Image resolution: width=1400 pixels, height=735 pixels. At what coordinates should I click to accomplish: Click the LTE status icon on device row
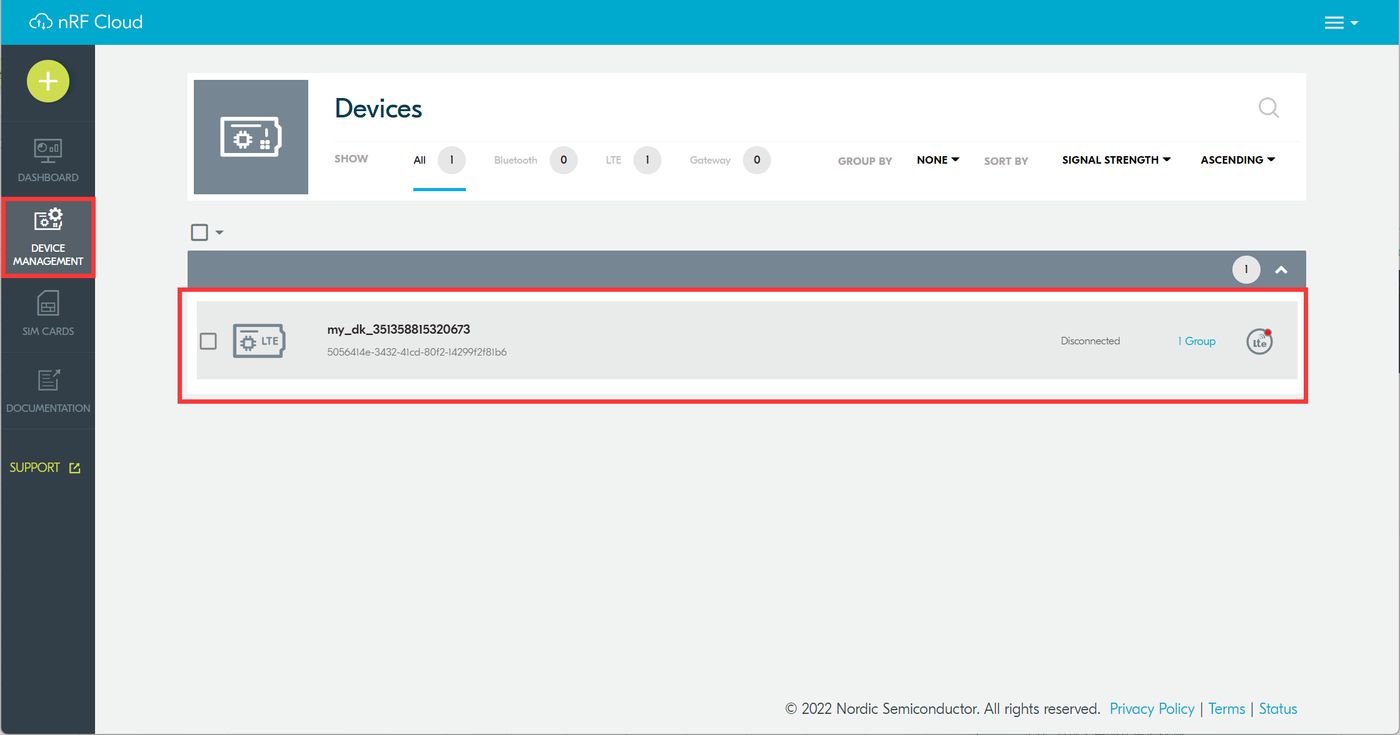(x=1260, y=341)
